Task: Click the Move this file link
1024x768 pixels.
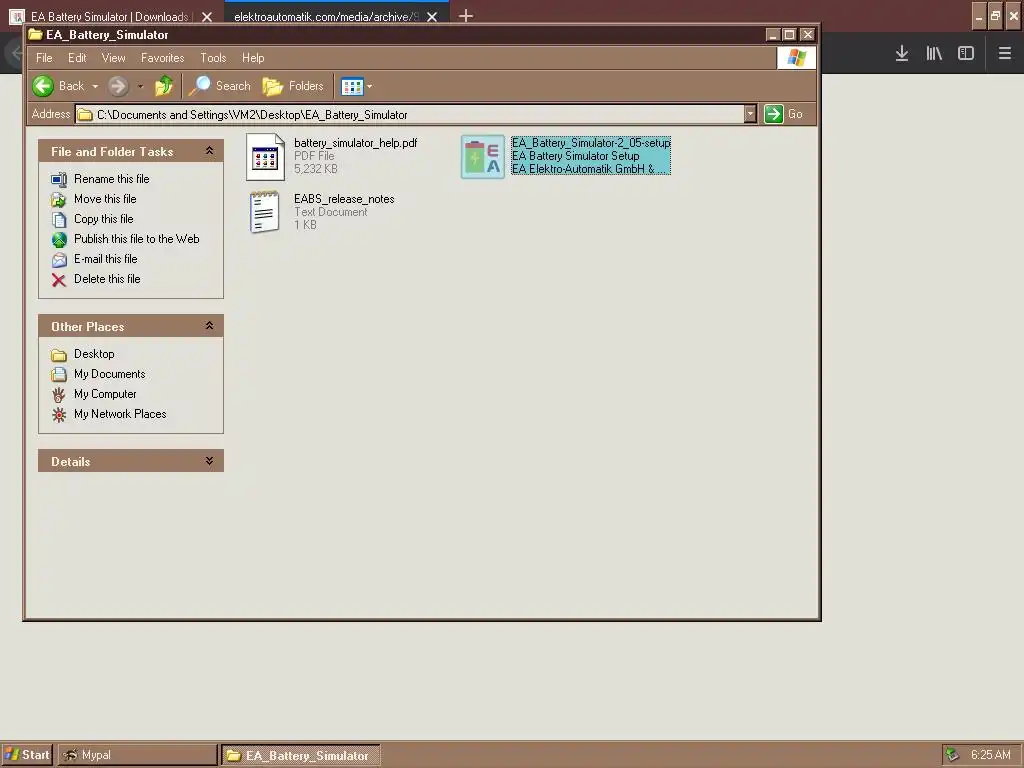Action: (x=105, y=199)
